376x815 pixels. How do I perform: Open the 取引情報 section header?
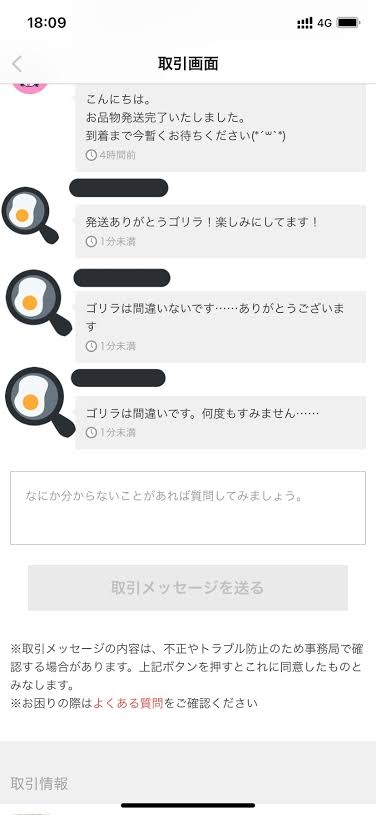[40, 784]
